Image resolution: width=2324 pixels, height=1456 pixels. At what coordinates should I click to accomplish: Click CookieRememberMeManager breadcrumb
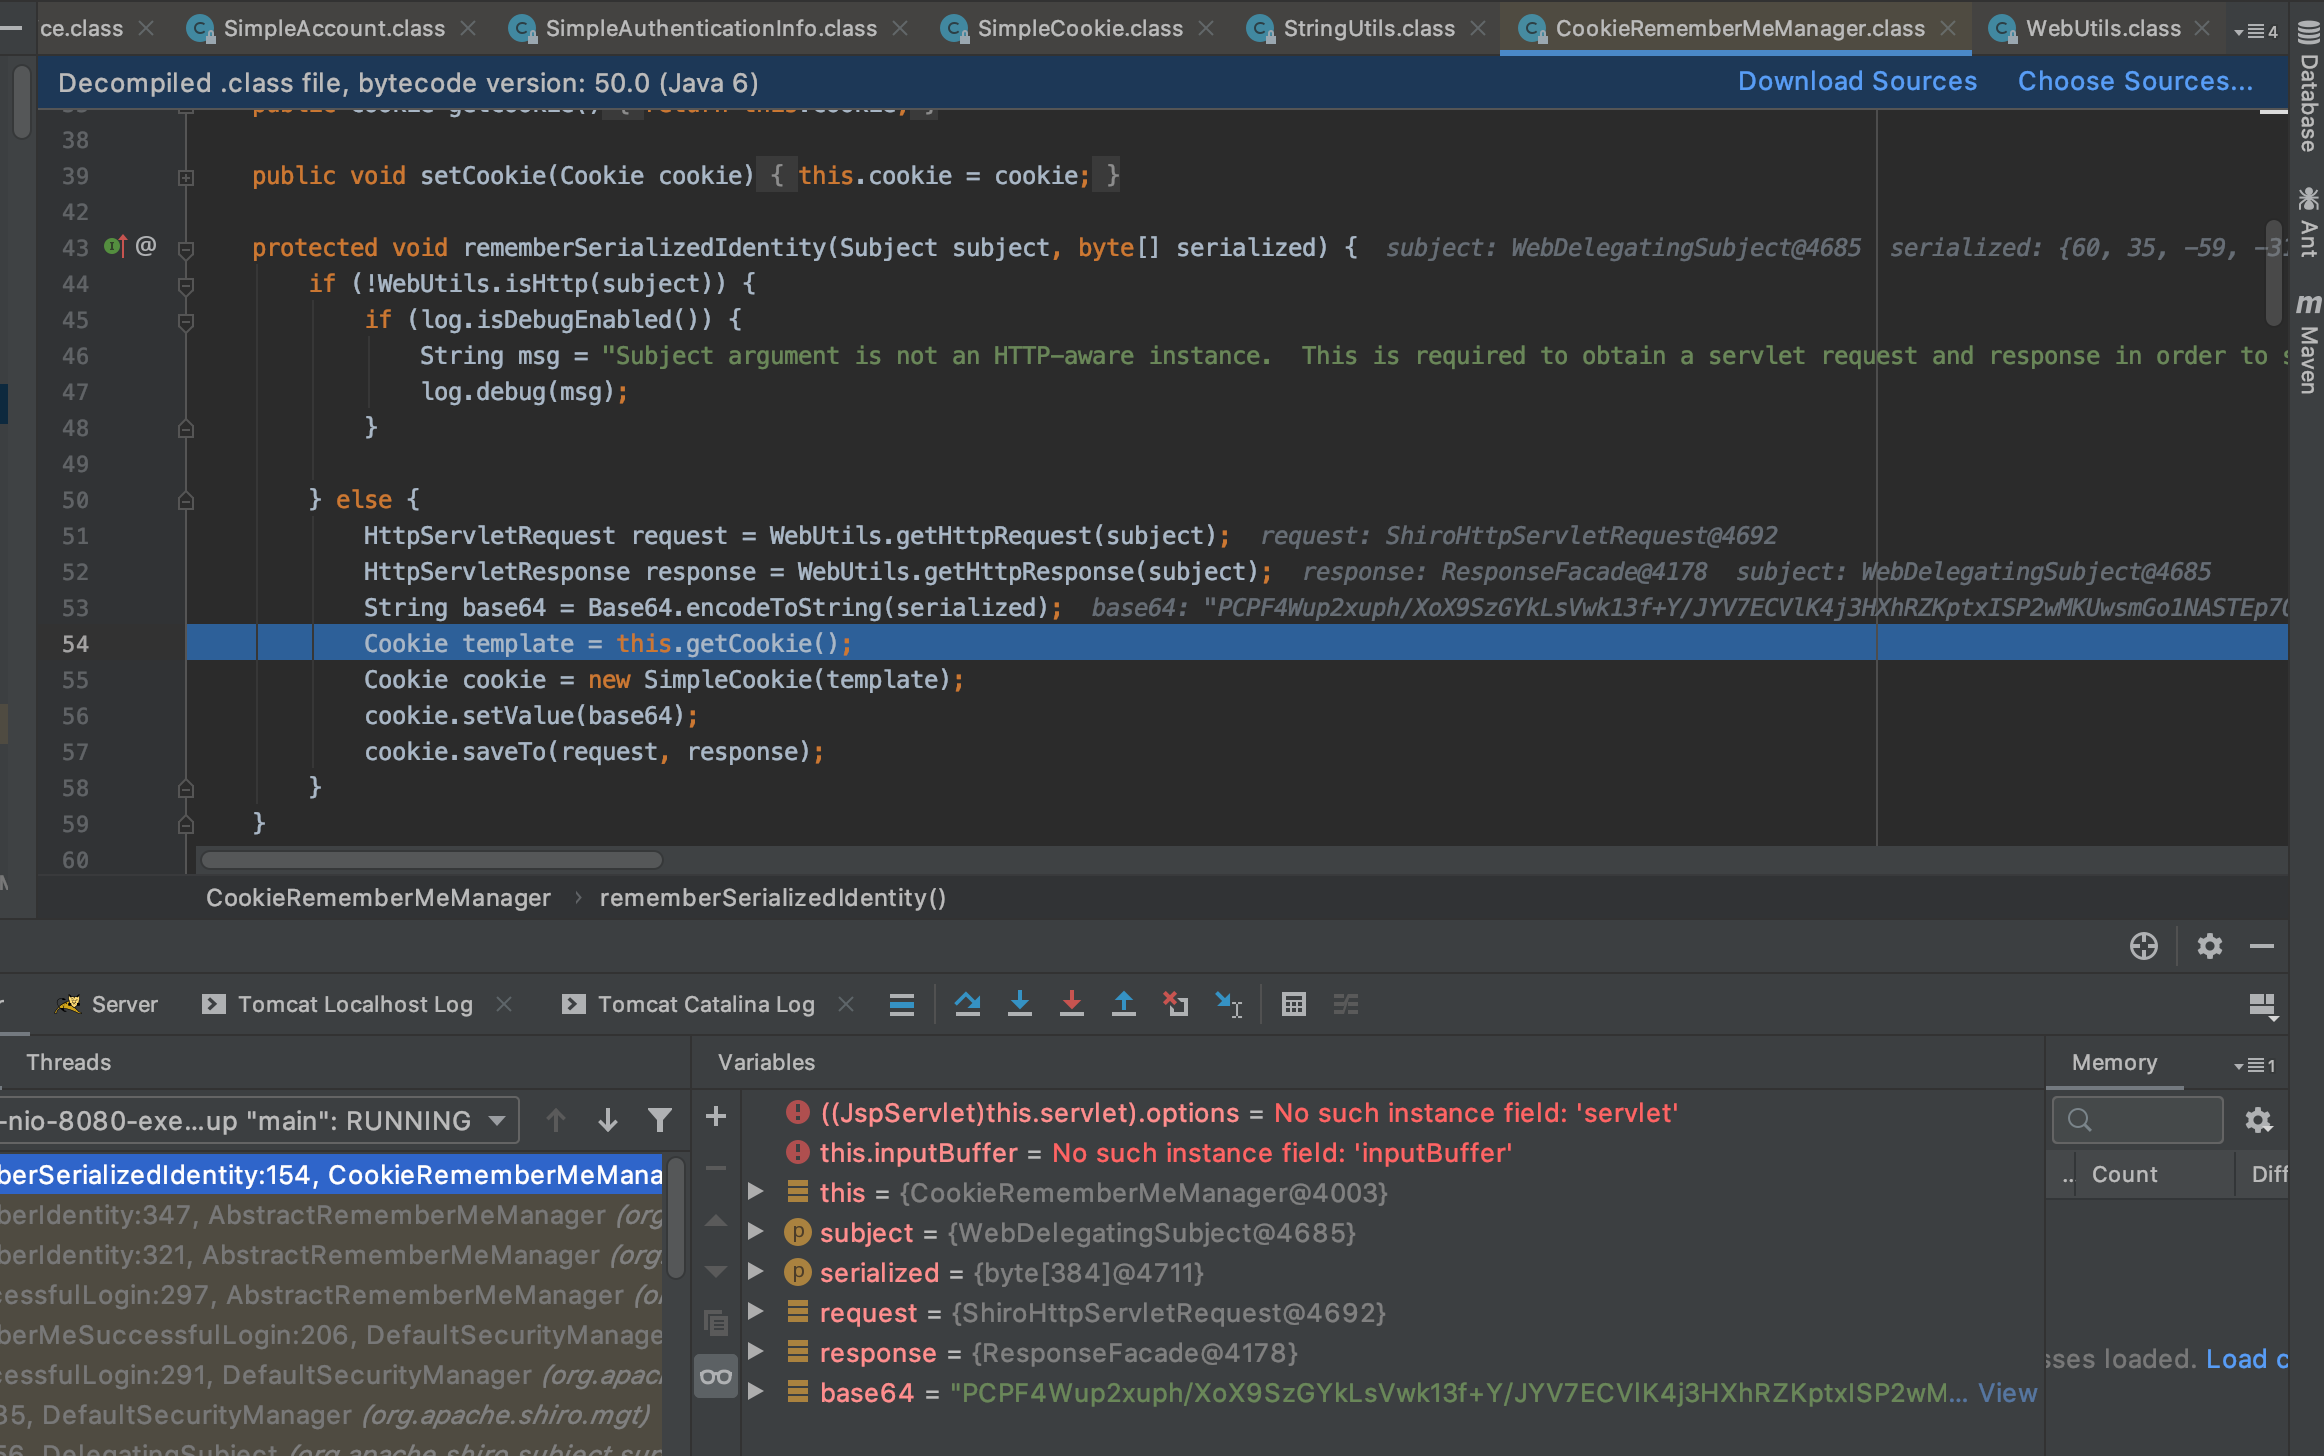[378, 897]
